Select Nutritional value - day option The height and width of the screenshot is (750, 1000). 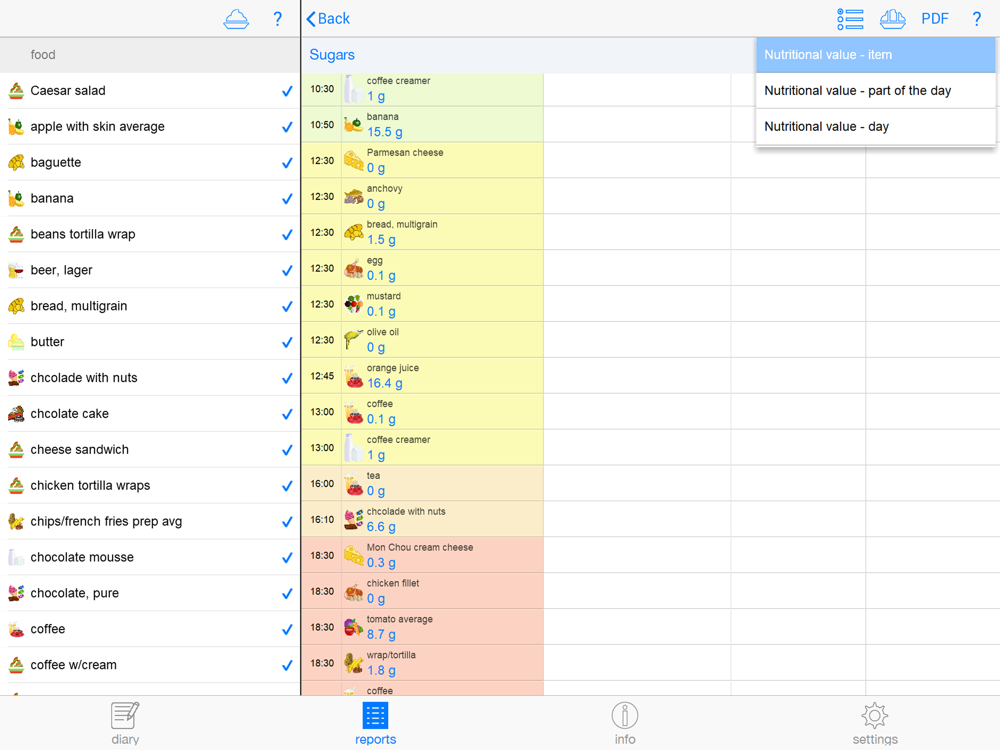(x=875, y=126)
